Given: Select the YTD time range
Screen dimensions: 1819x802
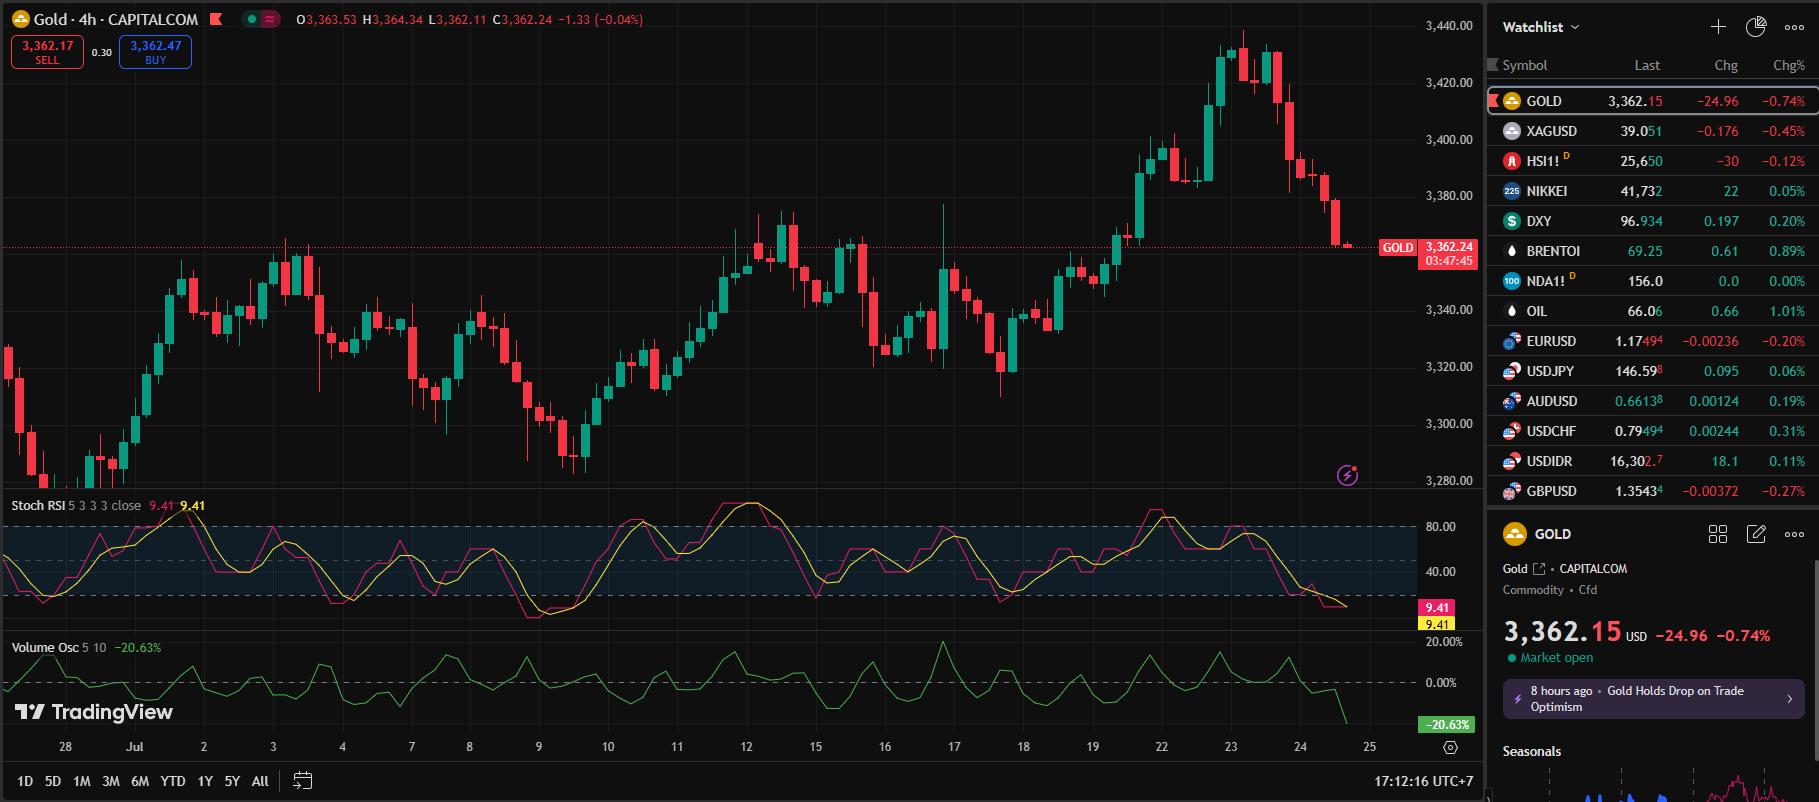Looking at the screenshot, I should (x=173, y=781).
